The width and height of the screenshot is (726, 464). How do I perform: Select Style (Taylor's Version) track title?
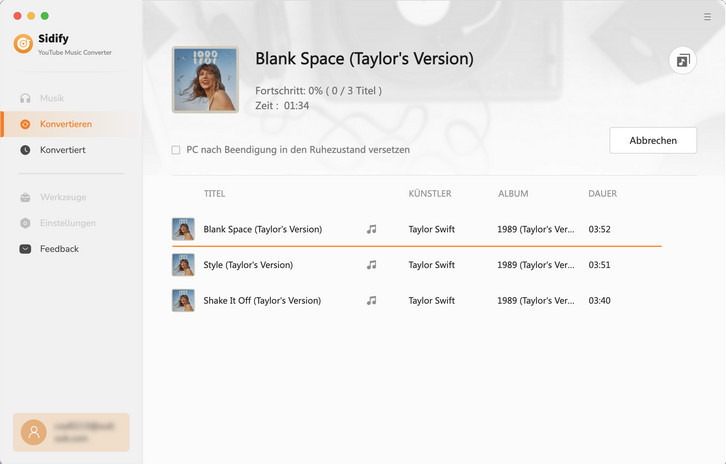pyautogui.click(x=248, y=265)
